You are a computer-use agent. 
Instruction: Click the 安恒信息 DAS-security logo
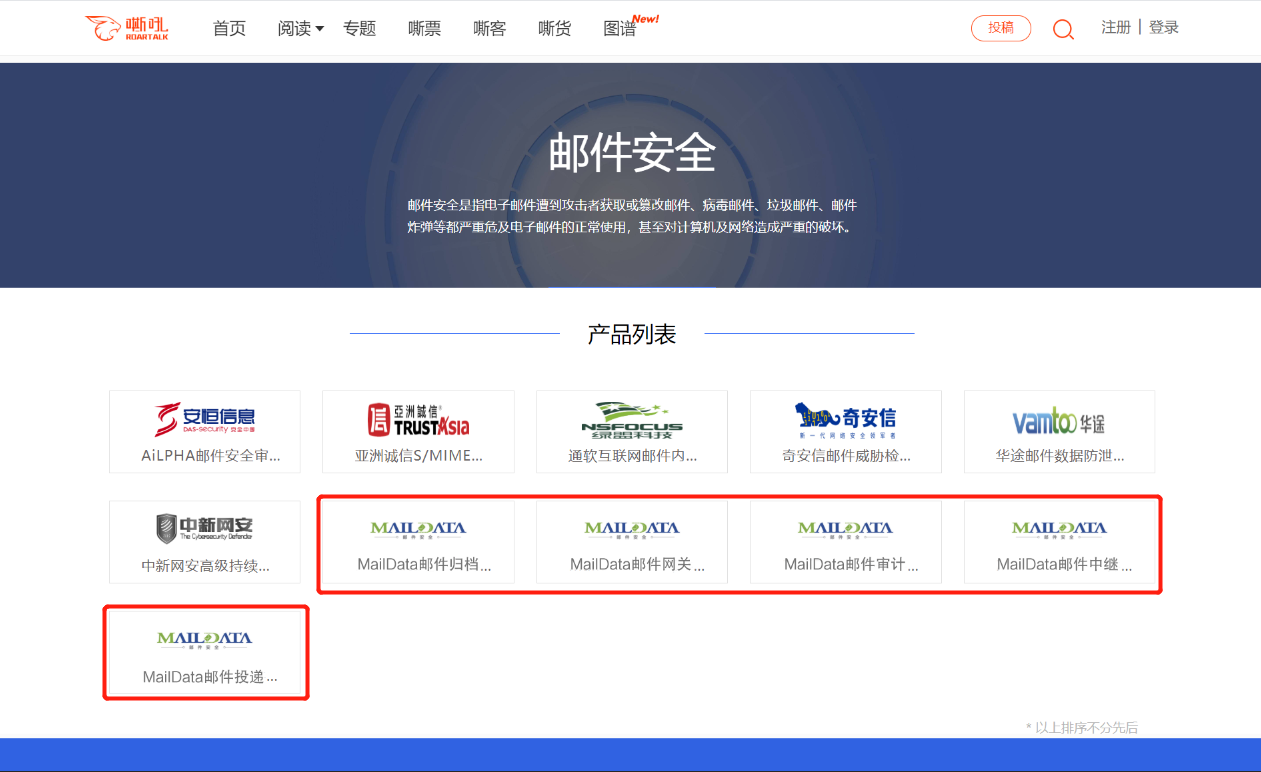tap(204, 420)
